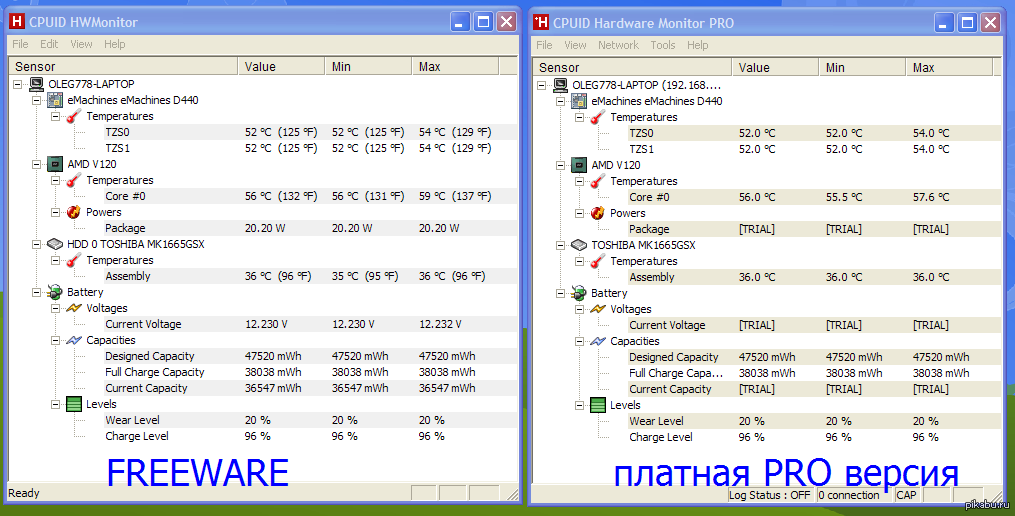Click the Powers flame icon in PRO window
This screenshot has height=516, width=1015.
(597, 213)
